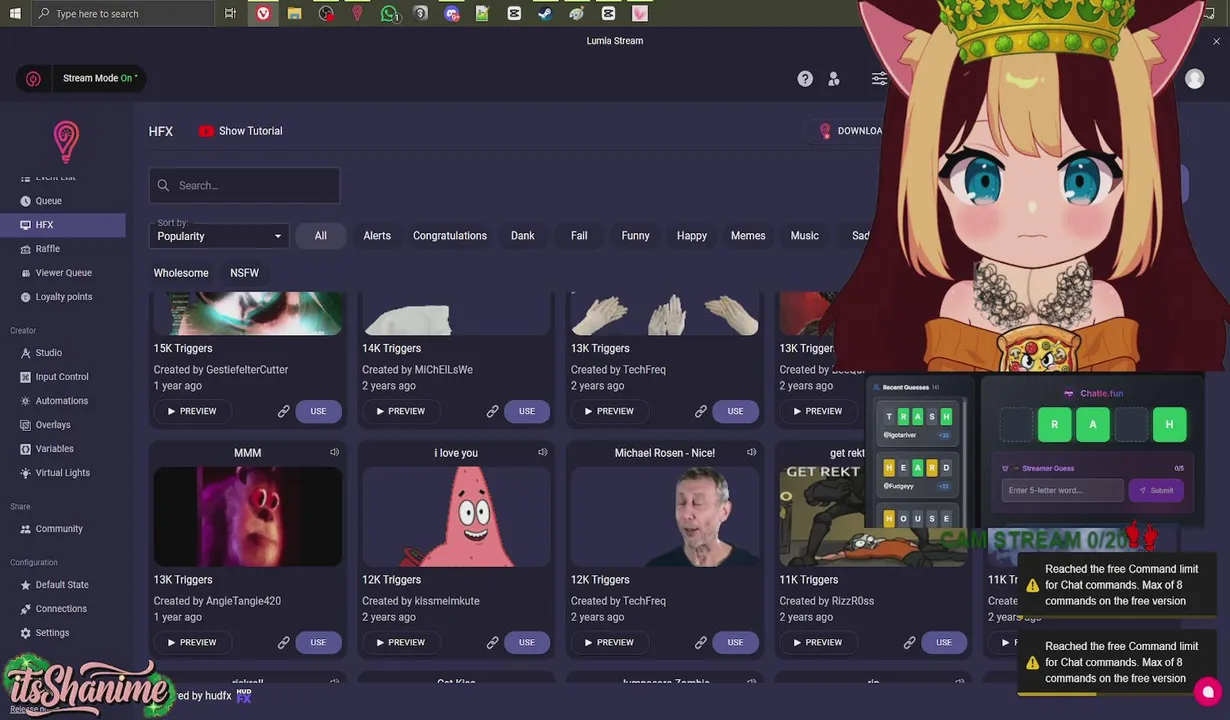The width and height of the screenshot is (1230, 720).
Task: Open WhatsApp from the taskbar
Action: click(389, 13)
